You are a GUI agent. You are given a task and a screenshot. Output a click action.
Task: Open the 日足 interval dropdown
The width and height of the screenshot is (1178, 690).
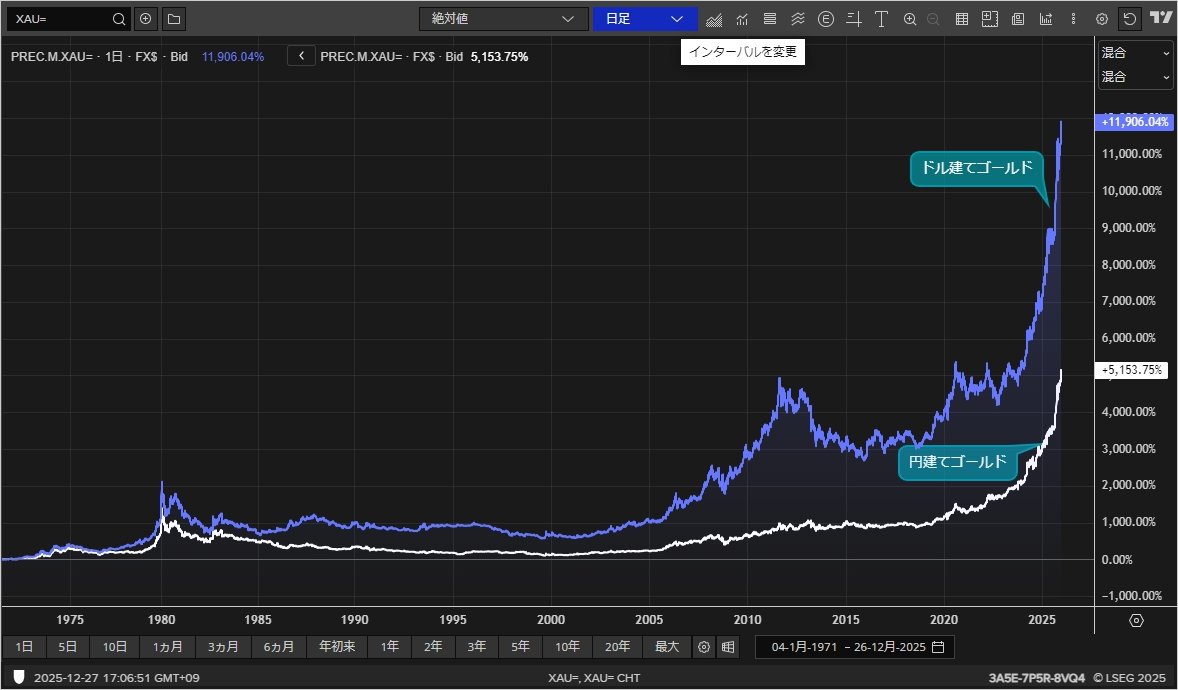644,18
